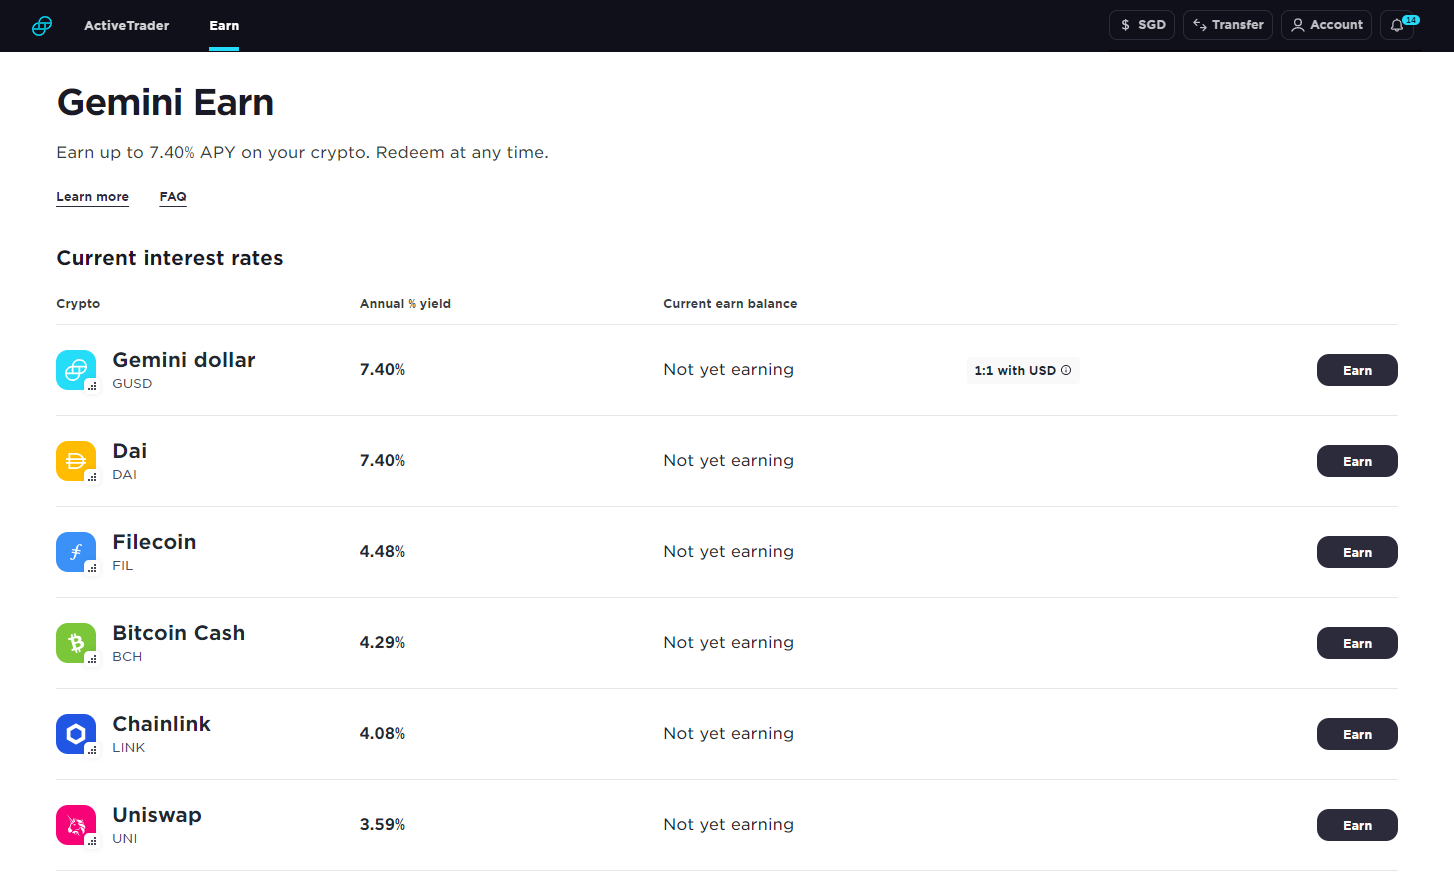
Task: Switch to the ActiveTrader tab
Action: point(126,26)
